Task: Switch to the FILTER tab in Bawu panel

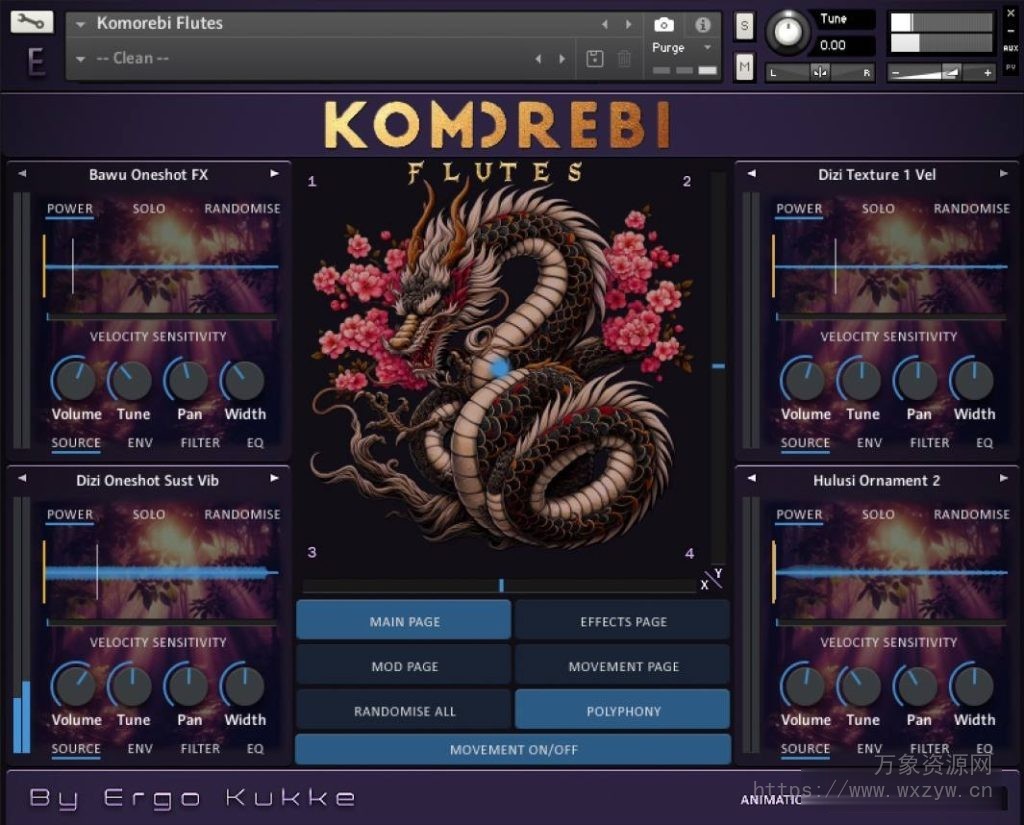Action: point(199,443)
